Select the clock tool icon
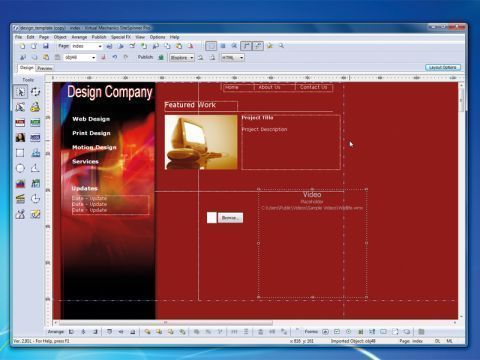This screenshot has height=360, width=480. click(x=35, y=199)
